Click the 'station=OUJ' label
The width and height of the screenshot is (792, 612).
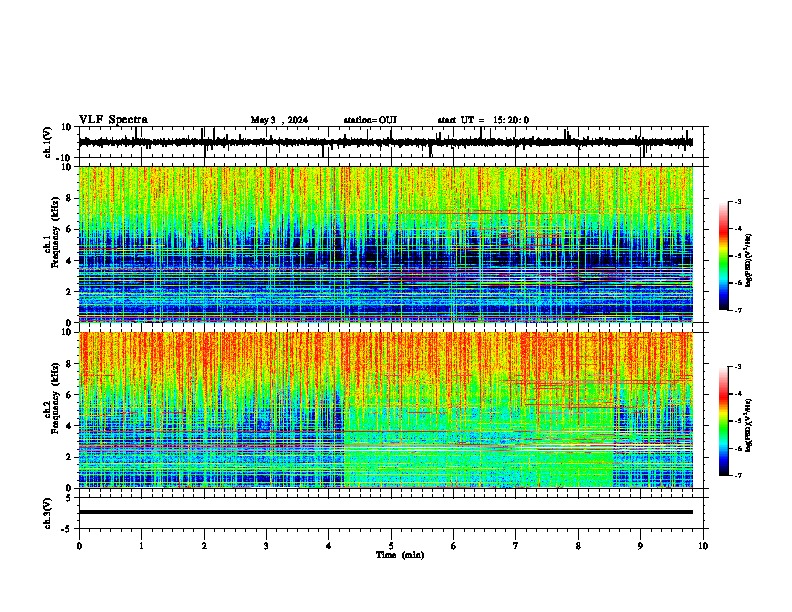point(370,120)
